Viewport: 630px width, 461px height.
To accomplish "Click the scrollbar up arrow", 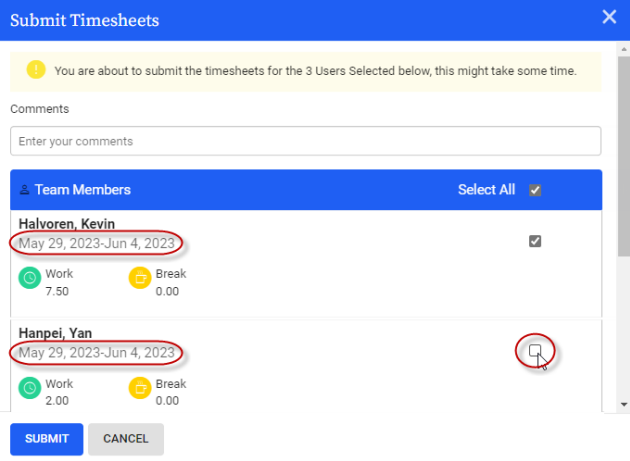I will click(624, 49).
